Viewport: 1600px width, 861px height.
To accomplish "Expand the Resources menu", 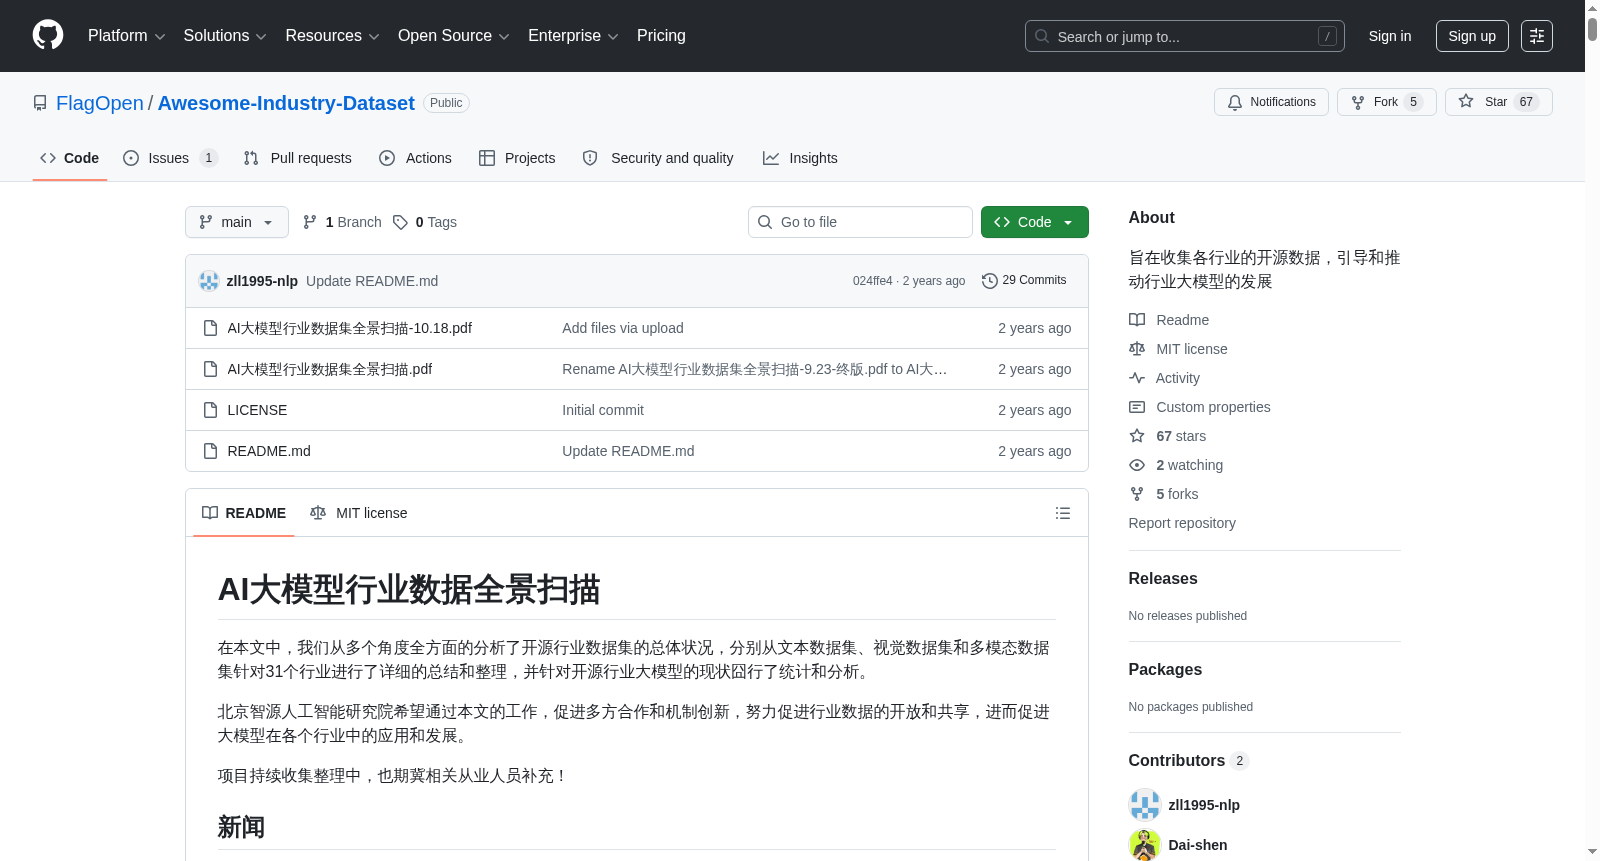I will coord(332,36).
